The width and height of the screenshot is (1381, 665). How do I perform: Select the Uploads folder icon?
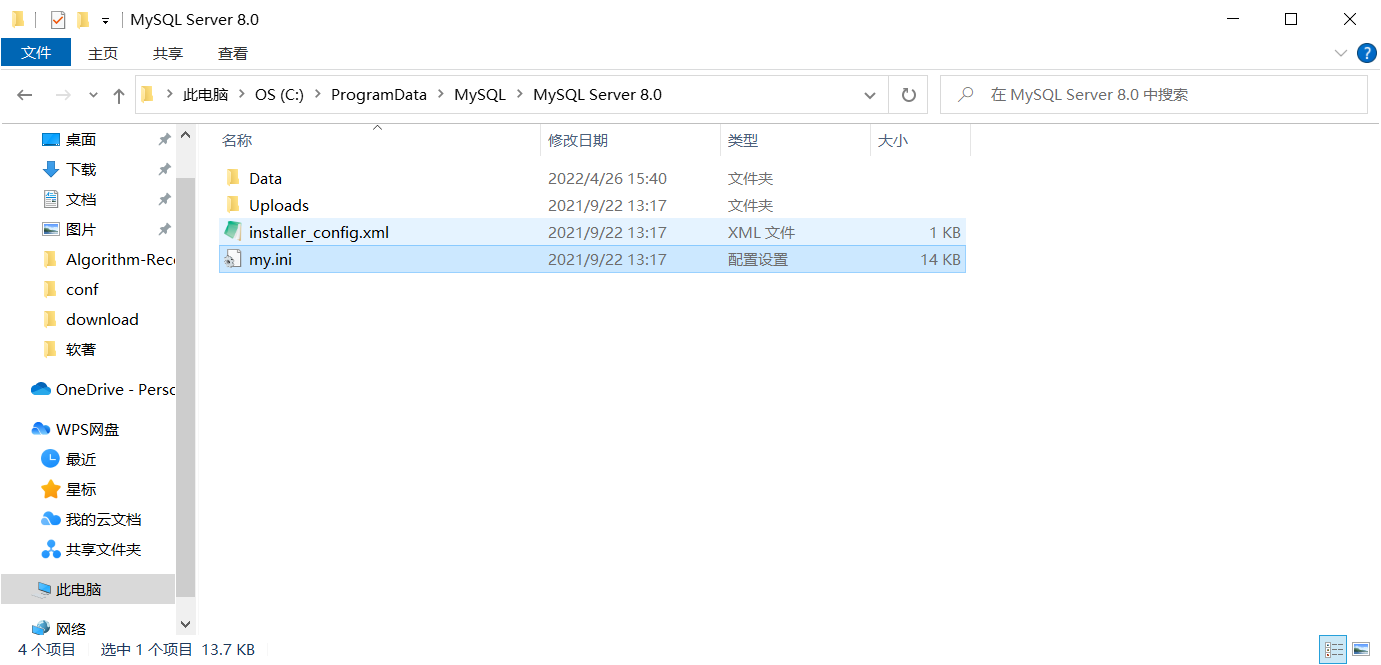tap(233, 205)
